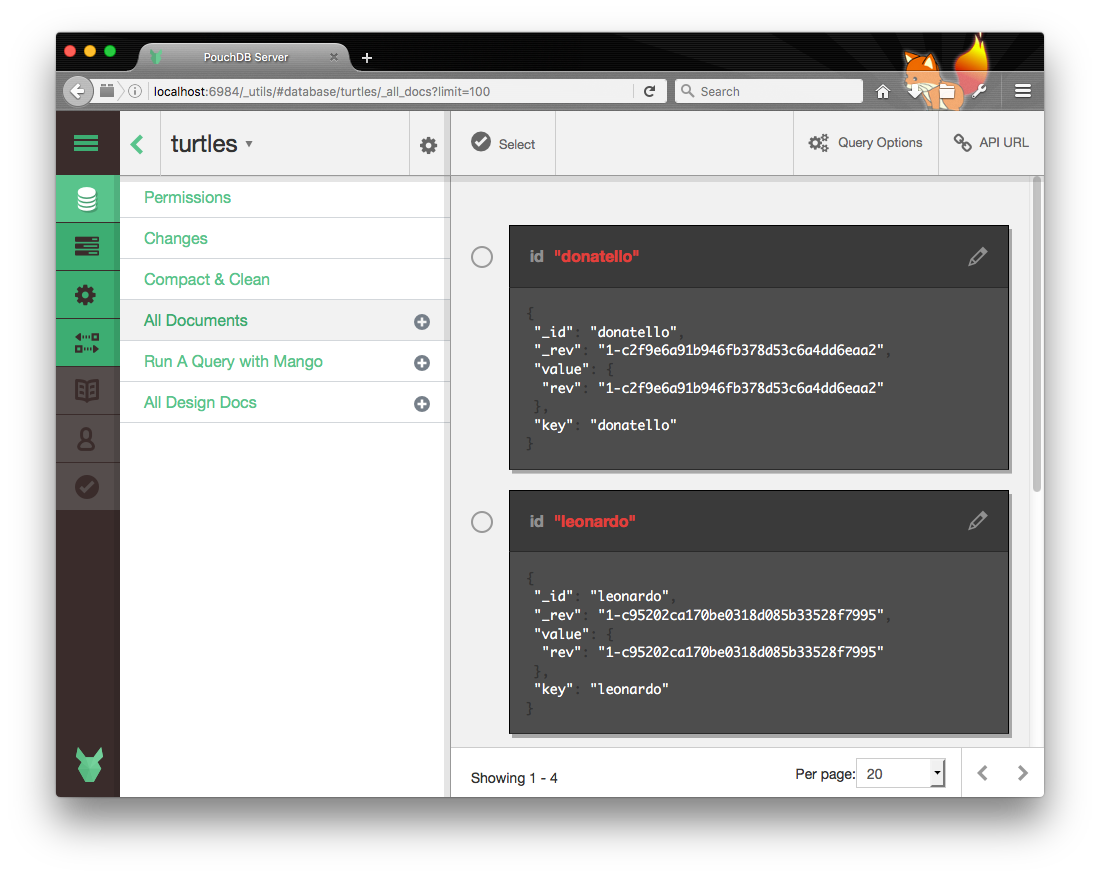The image size is (1100, 877).
Task: Toggle the Select all documents button
Action: point(503,143)
